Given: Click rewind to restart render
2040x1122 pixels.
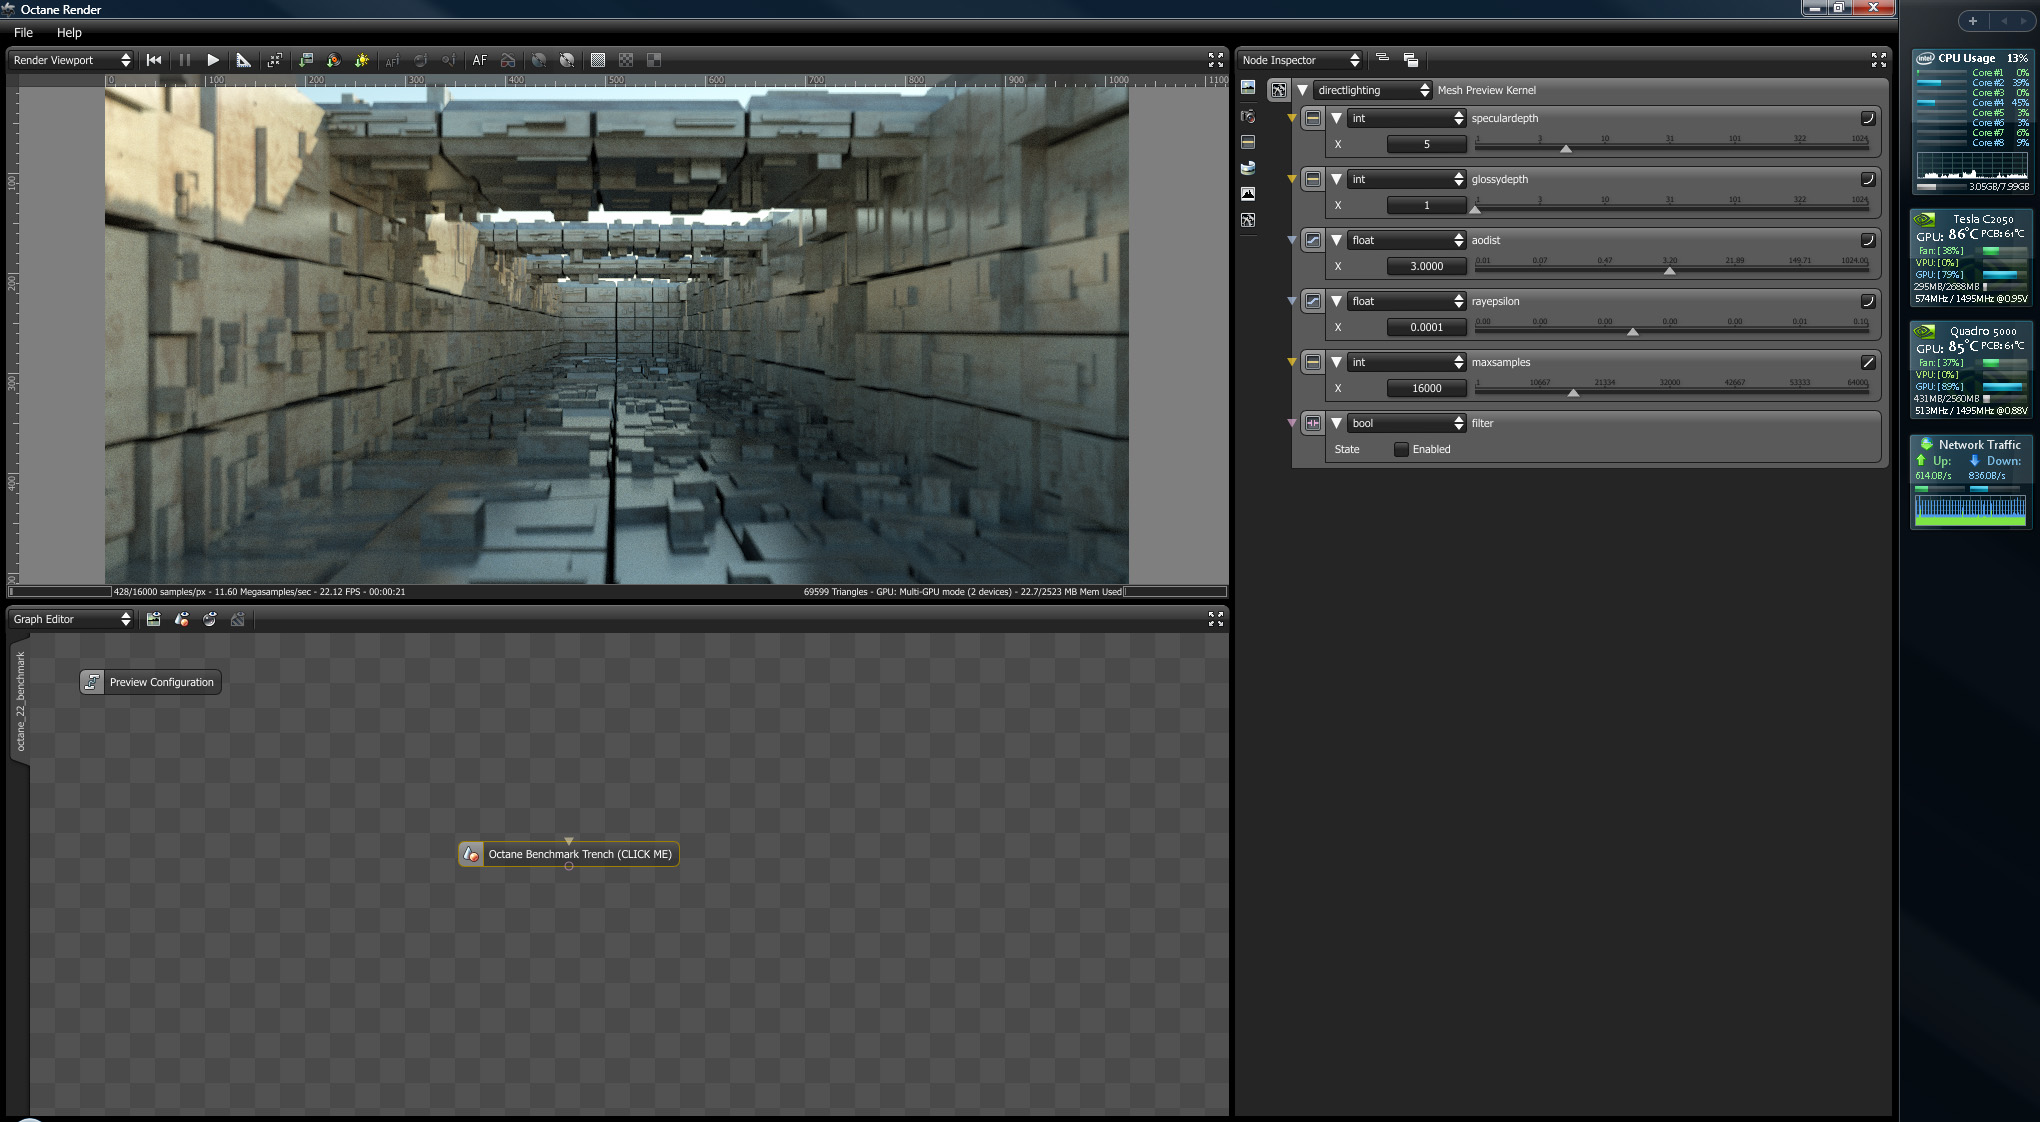Looking at the screenshot, I should (x=154, y=60).
